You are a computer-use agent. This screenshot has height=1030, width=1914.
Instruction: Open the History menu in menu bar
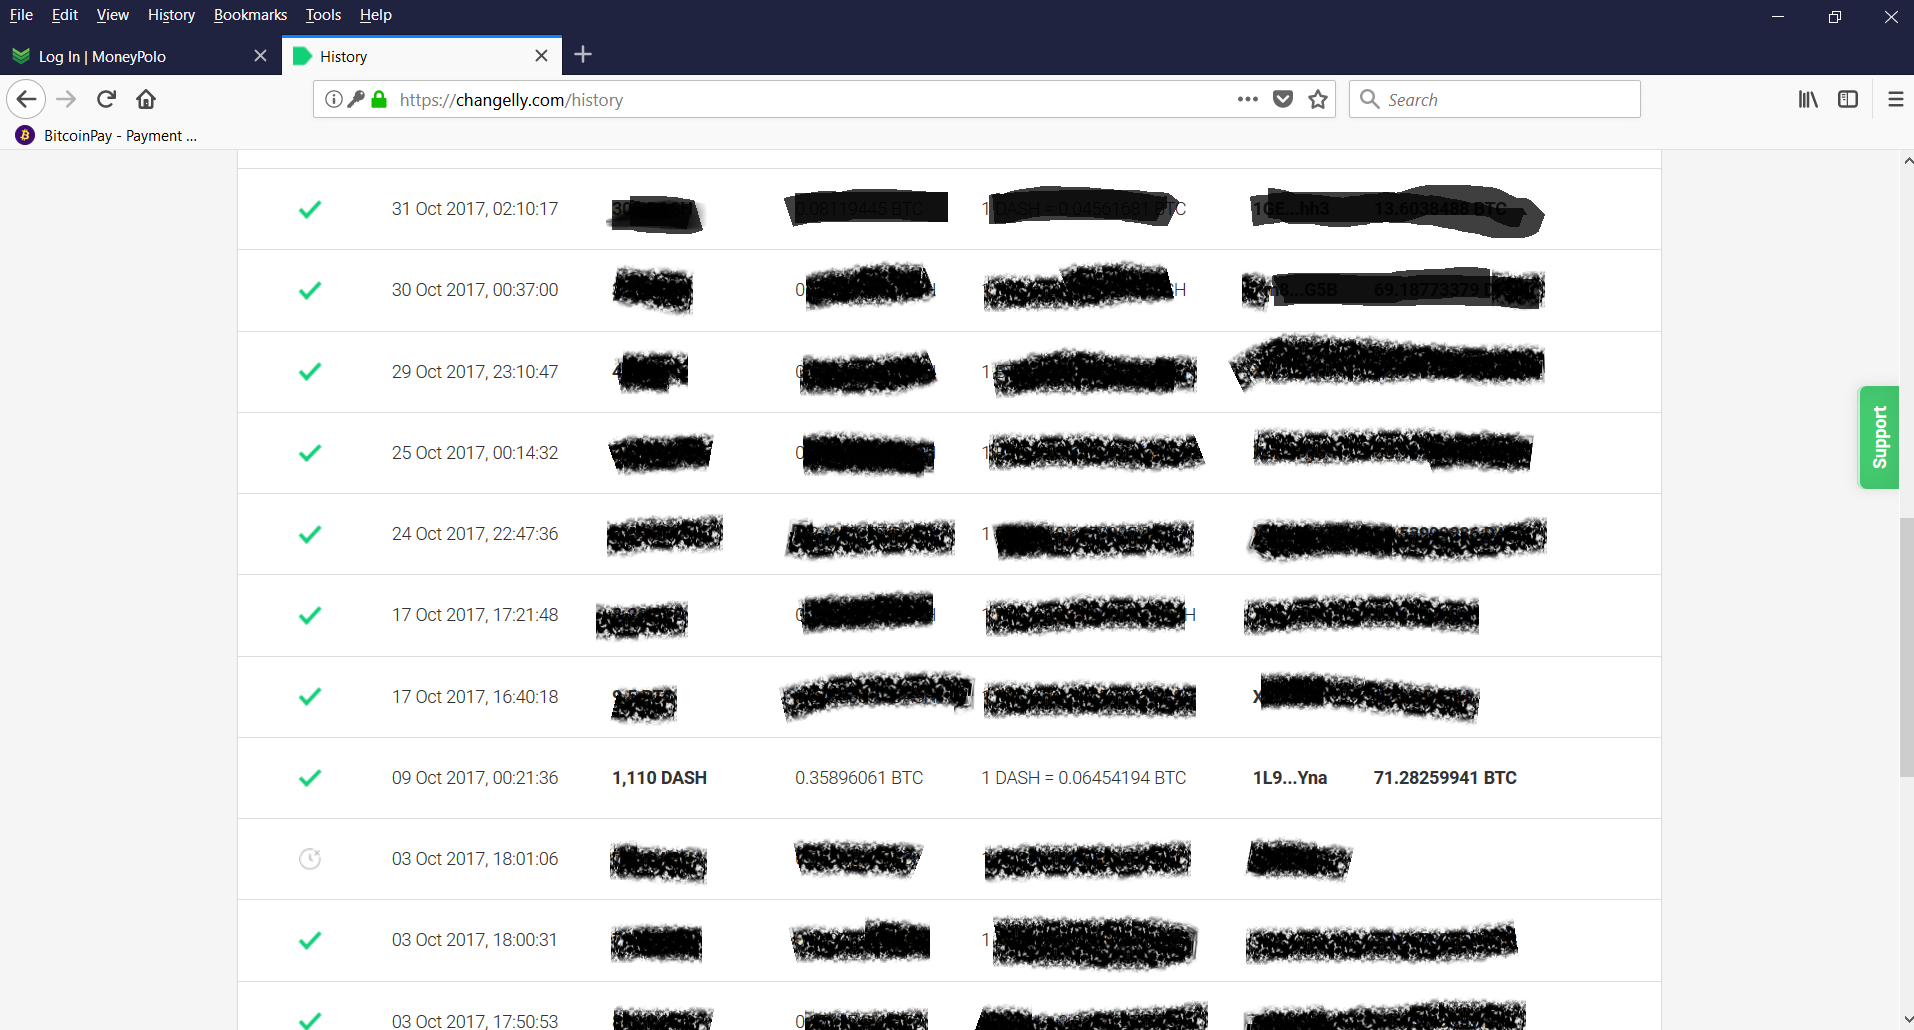(171, 15)
